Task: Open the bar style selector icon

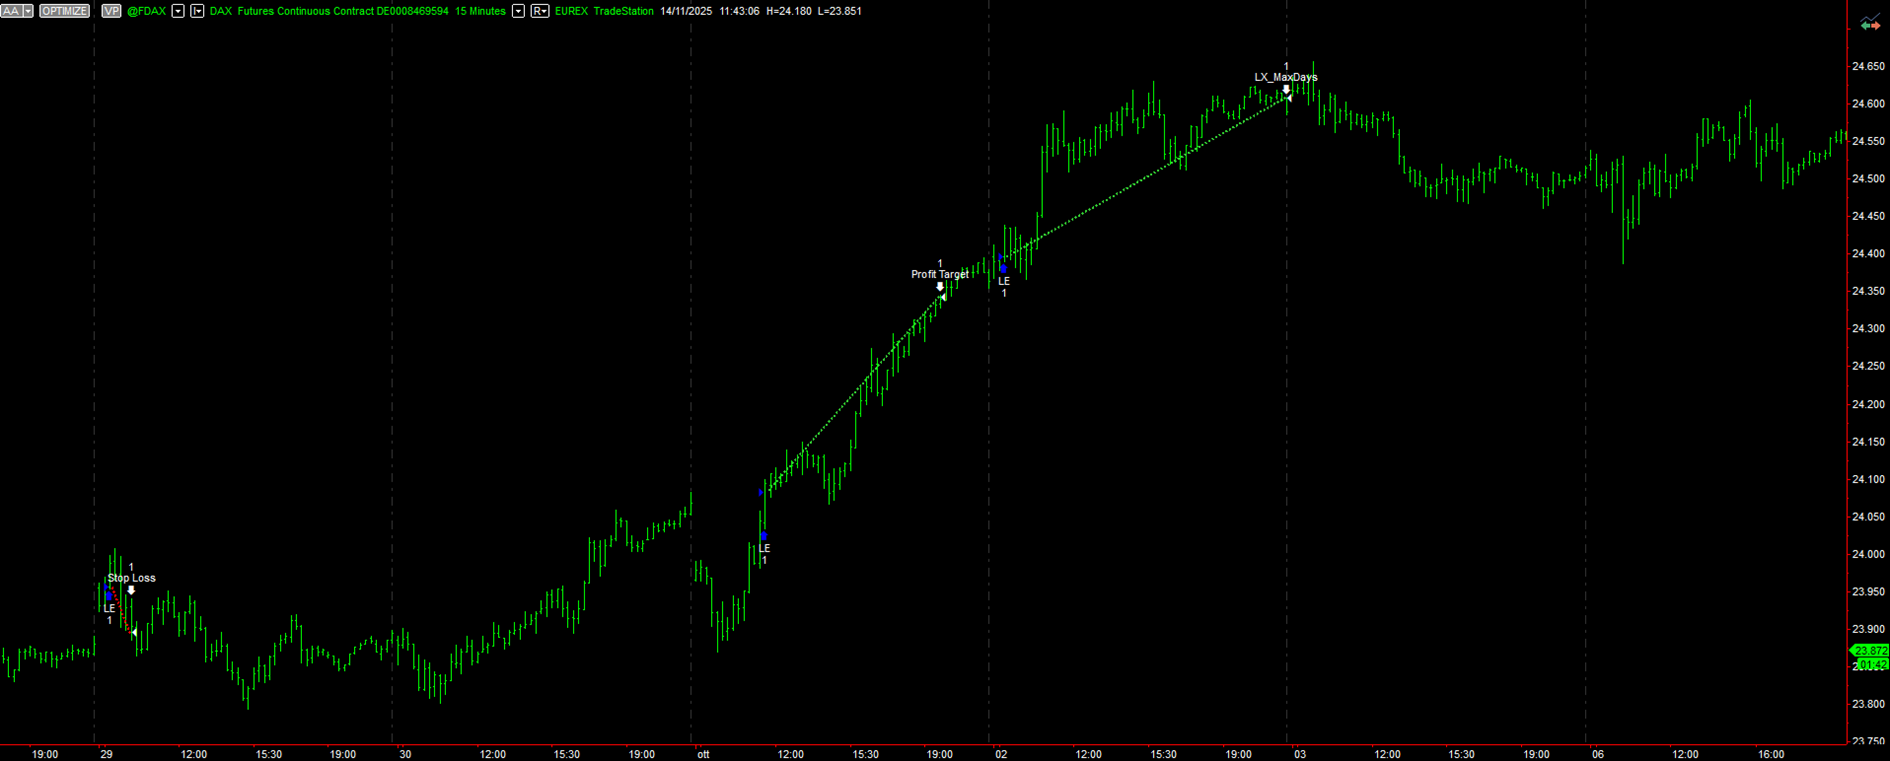Action: coord(197,11)
